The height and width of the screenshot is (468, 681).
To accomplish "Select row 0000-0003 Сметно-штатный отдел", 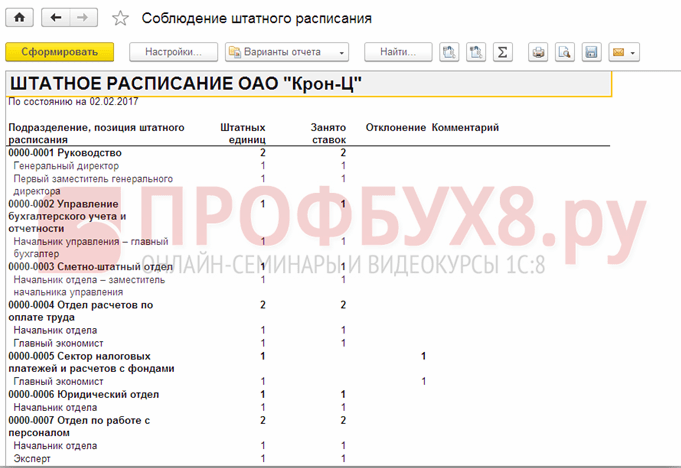I will click(90, 267).
